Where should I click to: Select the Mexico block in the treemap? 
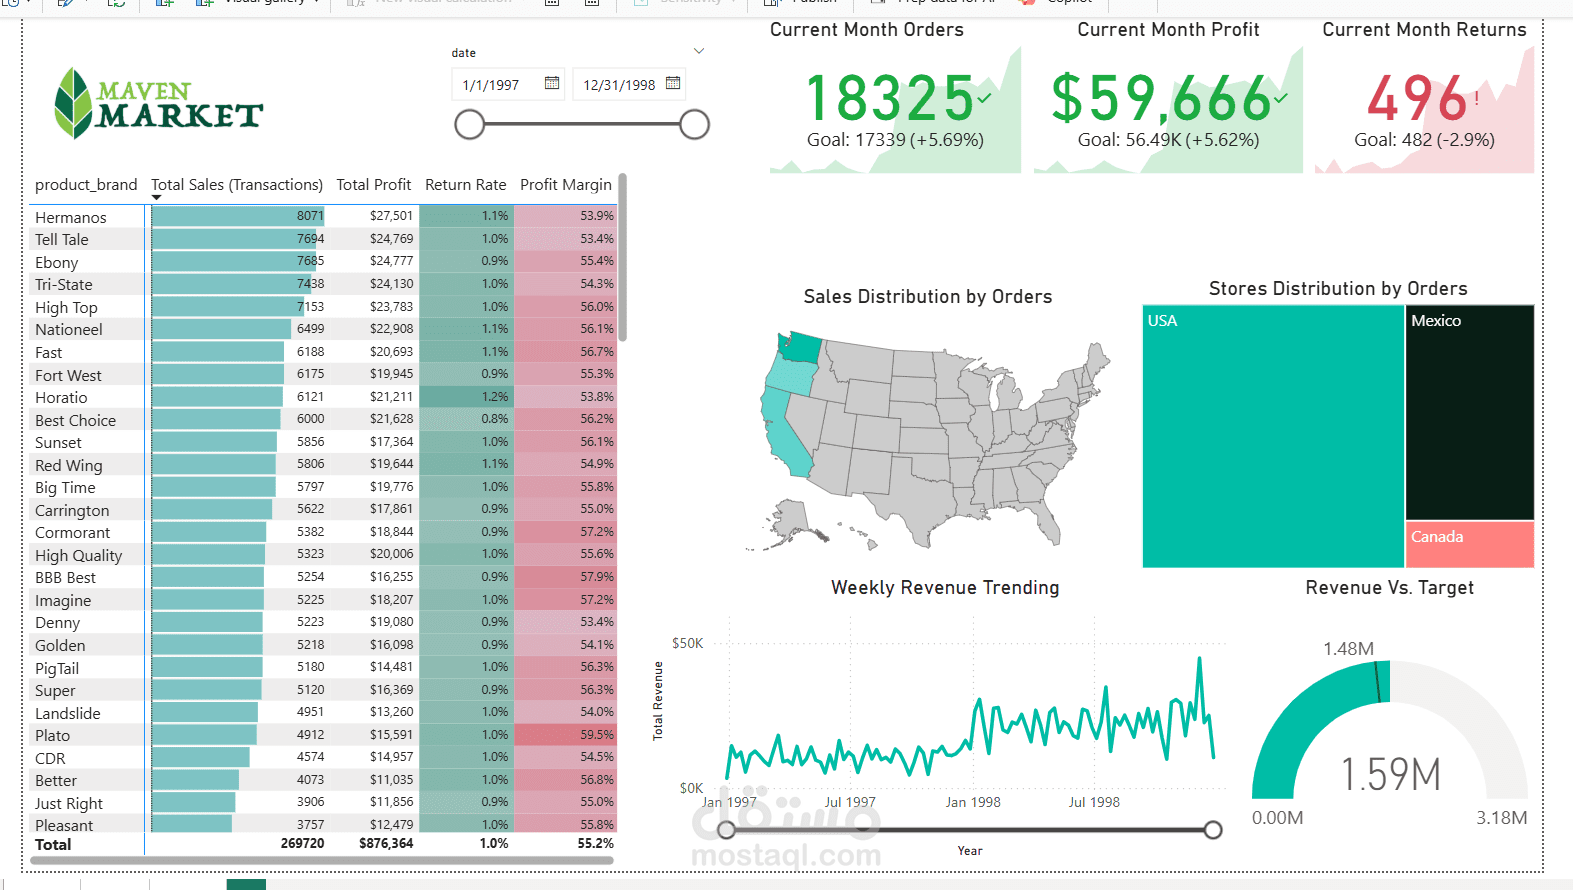(x=1470, y=412)
